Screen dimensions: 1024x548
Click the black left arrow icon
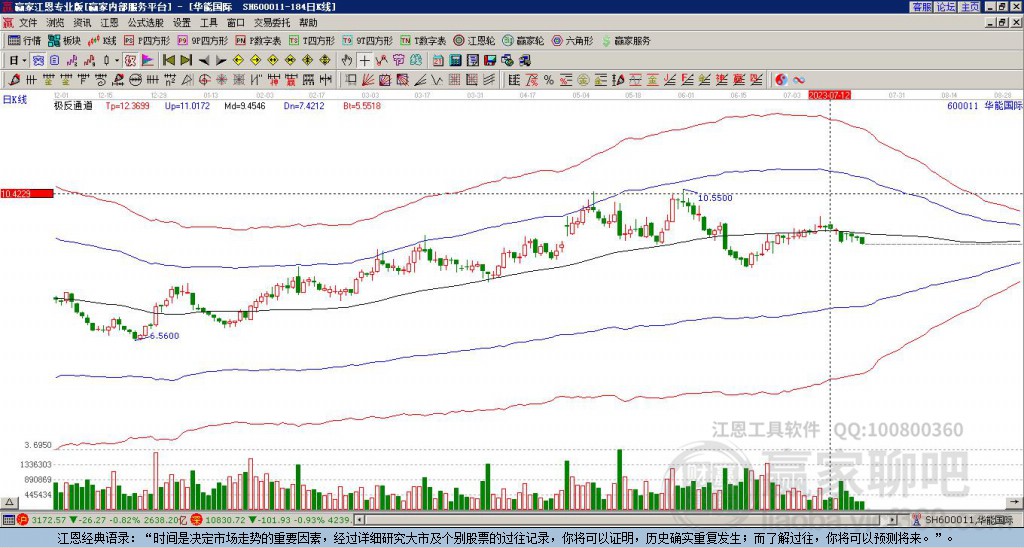[203, 61]
